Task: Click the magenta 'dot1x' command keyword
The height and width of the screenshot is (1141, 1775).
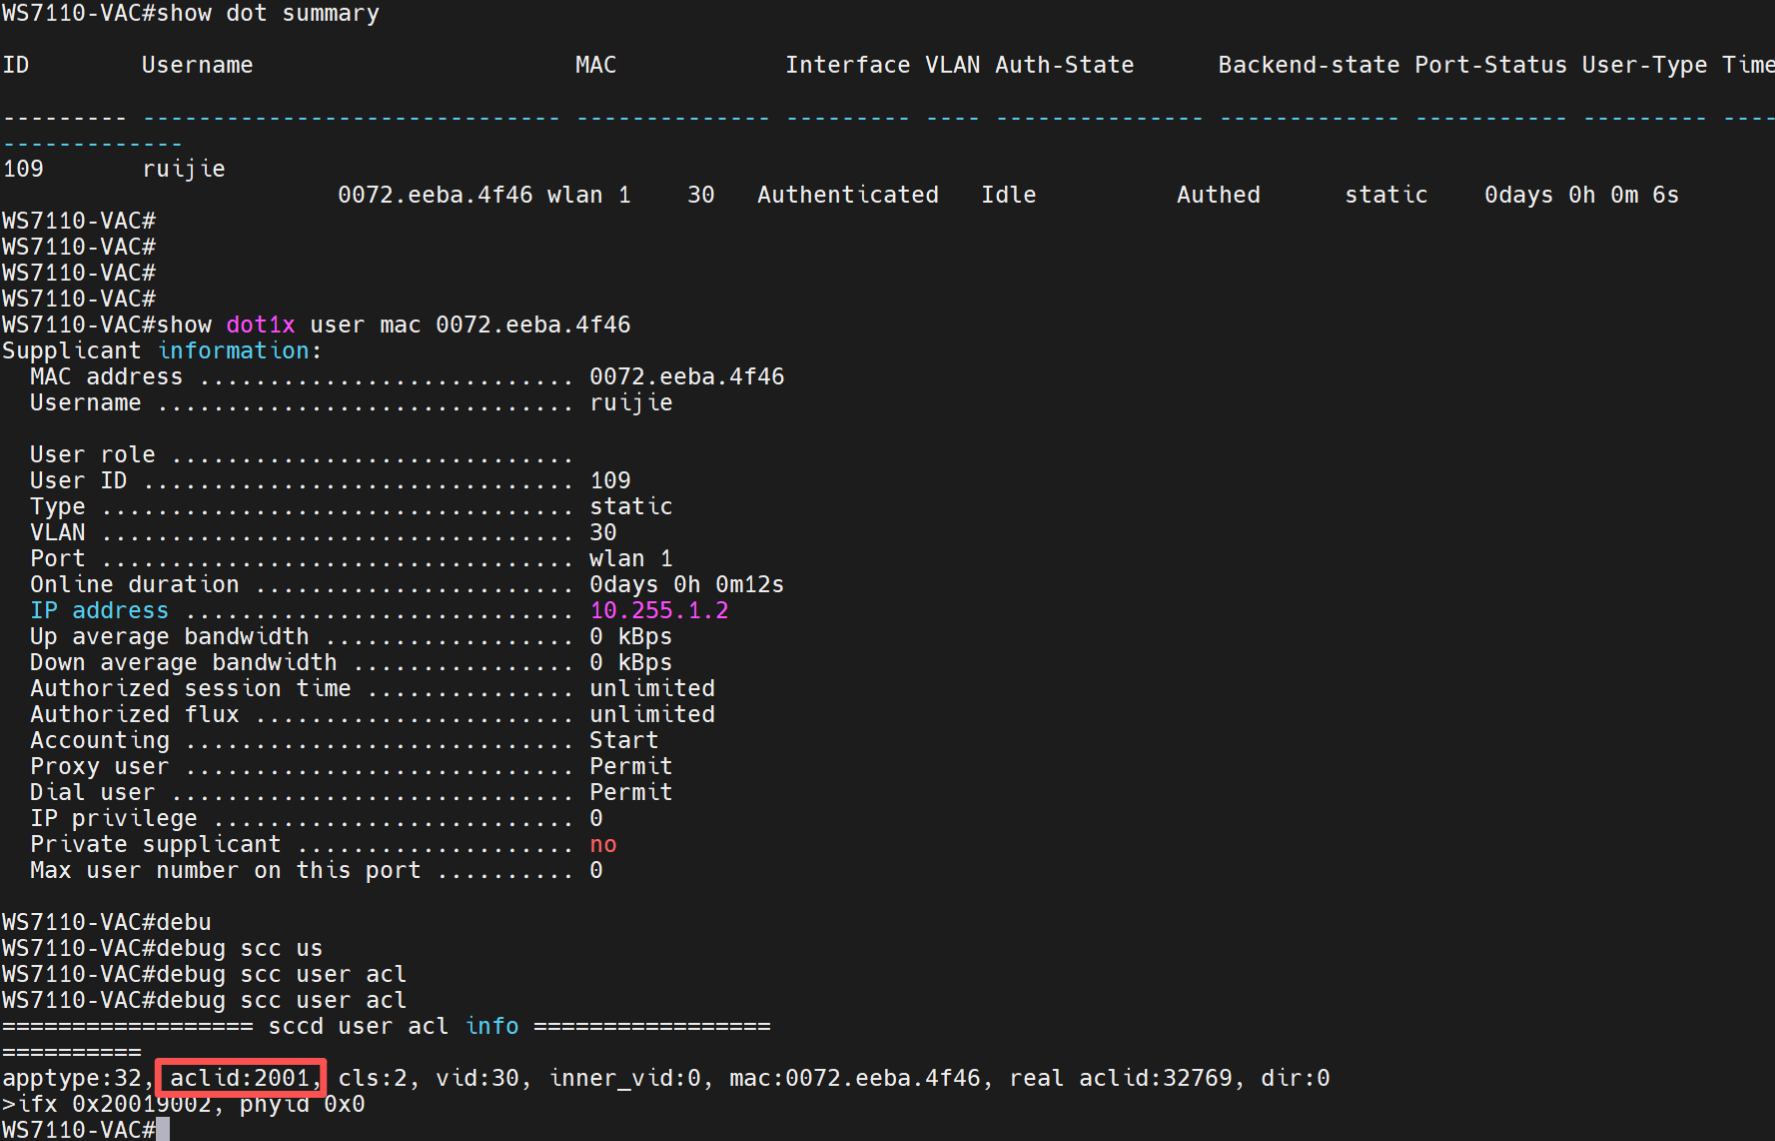Action: 260,325
